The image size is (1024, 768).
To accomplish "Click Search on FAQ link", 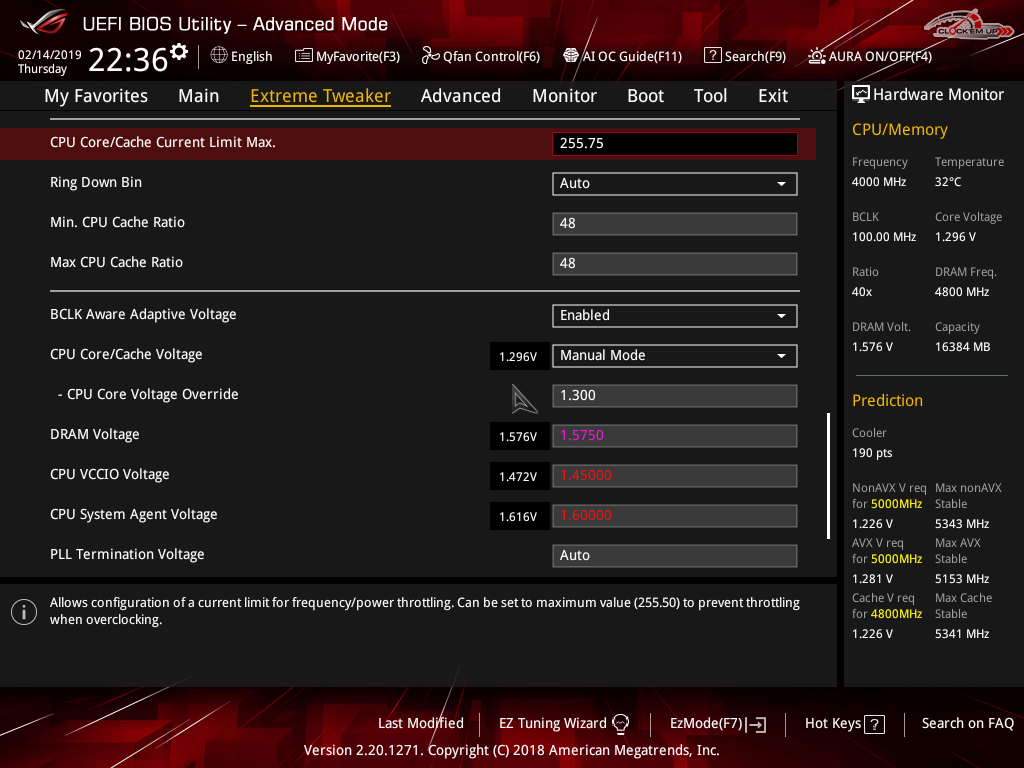I will [x=967, y=723].
